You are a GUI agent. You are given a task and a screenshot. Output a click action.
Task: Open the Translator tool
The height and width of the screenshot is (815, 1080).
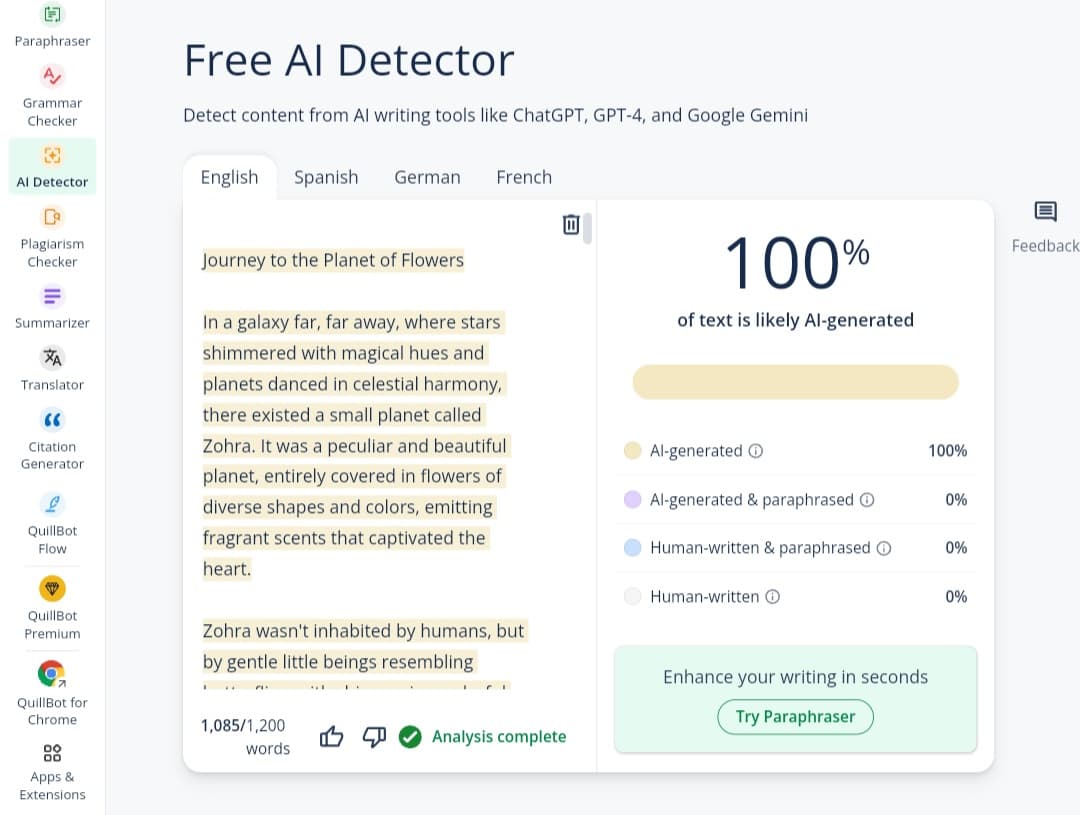coord(52,358)
